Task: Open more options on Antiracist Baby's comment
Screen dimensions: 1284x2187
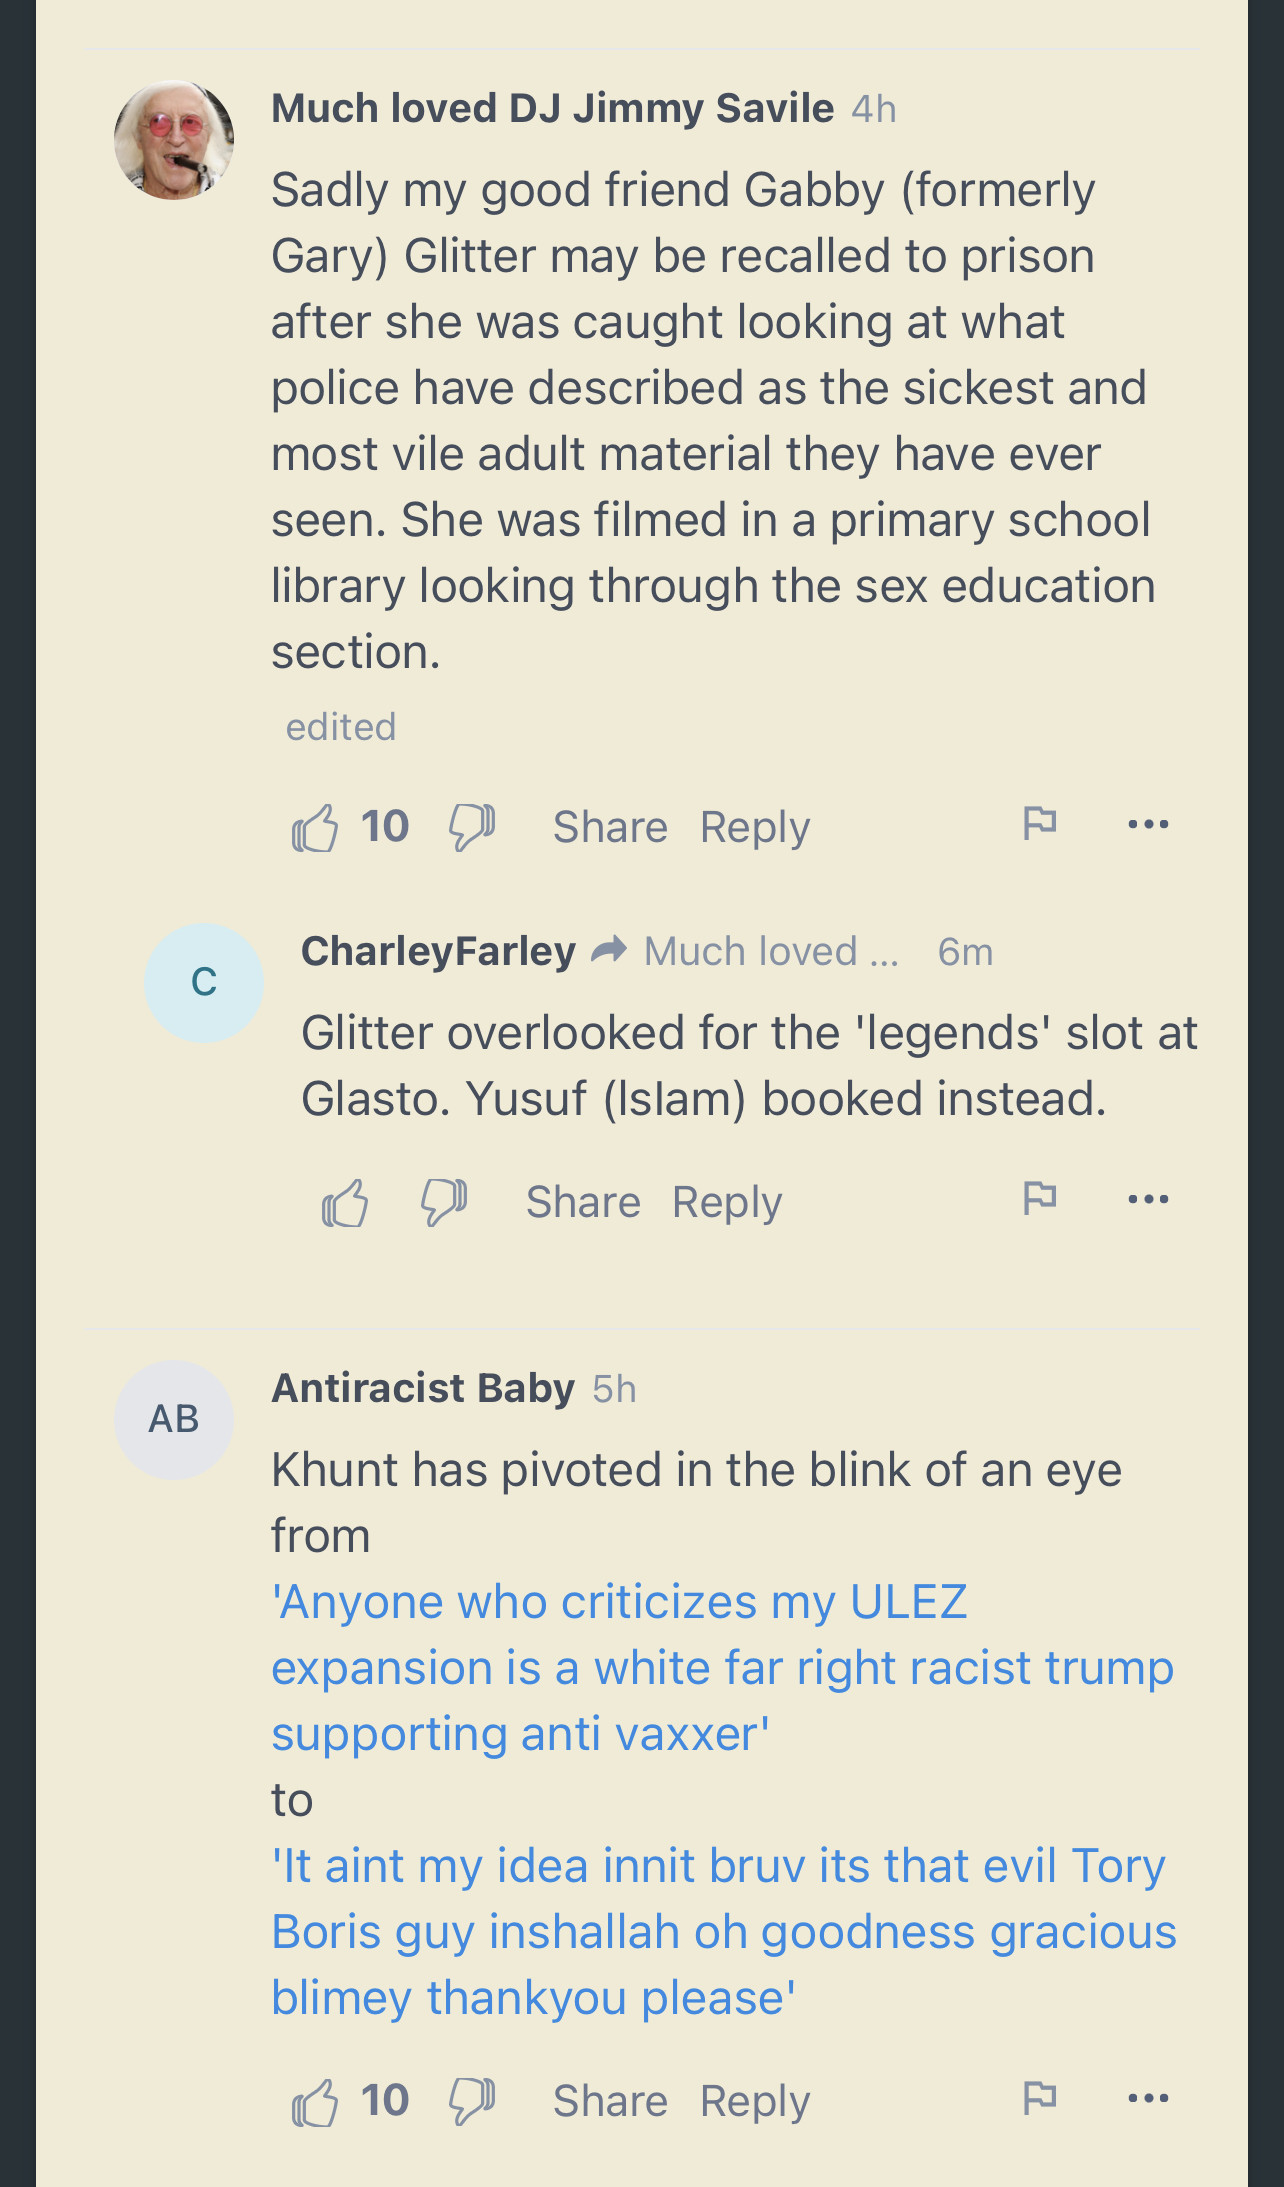Action: click(1148, 2098)
